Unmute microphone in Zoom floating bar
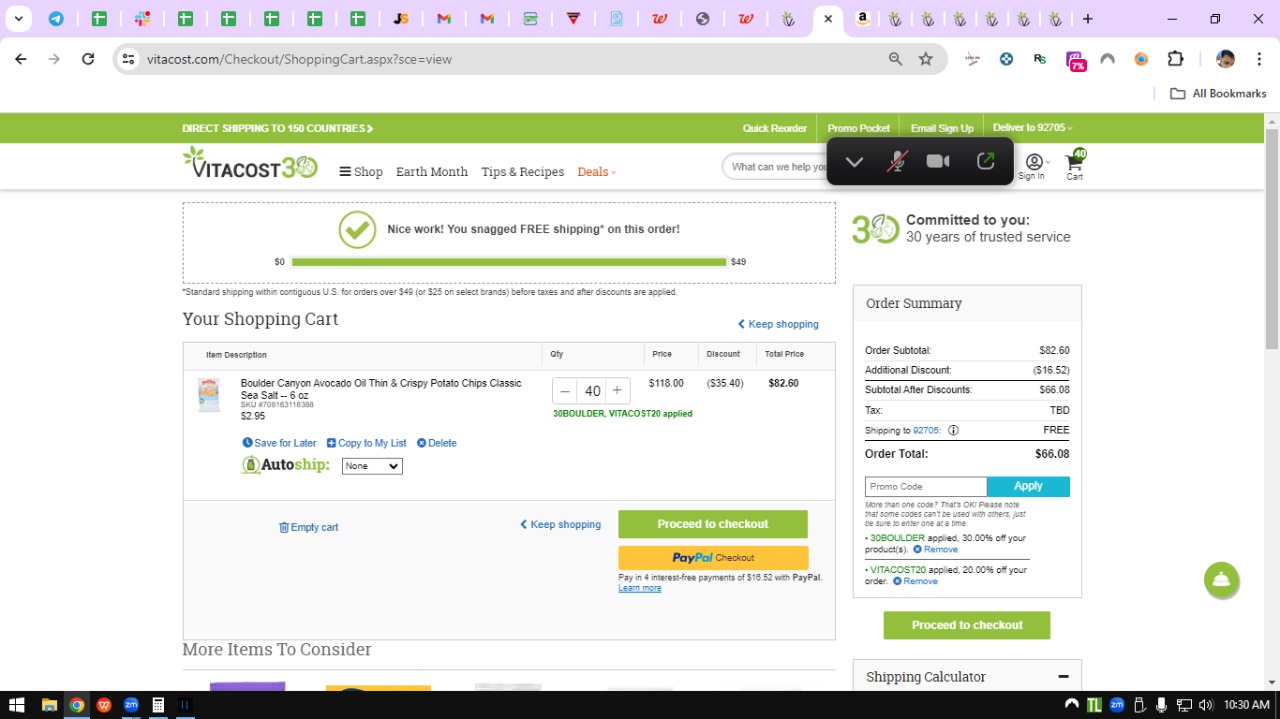 897,161
